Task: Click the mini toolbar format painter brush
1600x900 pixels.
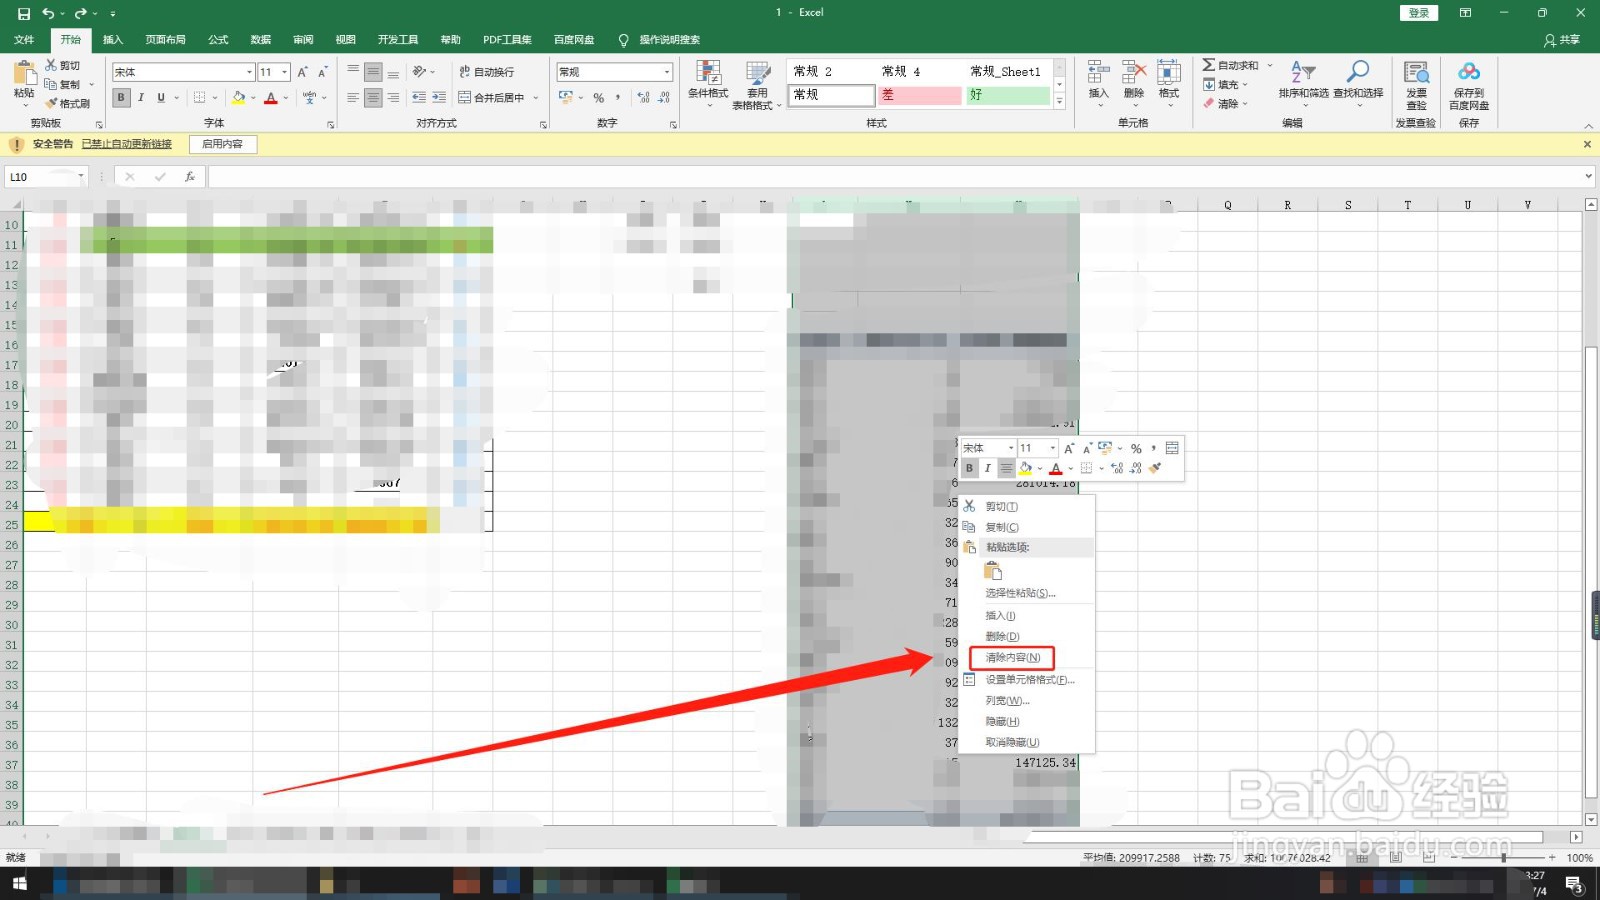Action: click(x=1155, y=468)
